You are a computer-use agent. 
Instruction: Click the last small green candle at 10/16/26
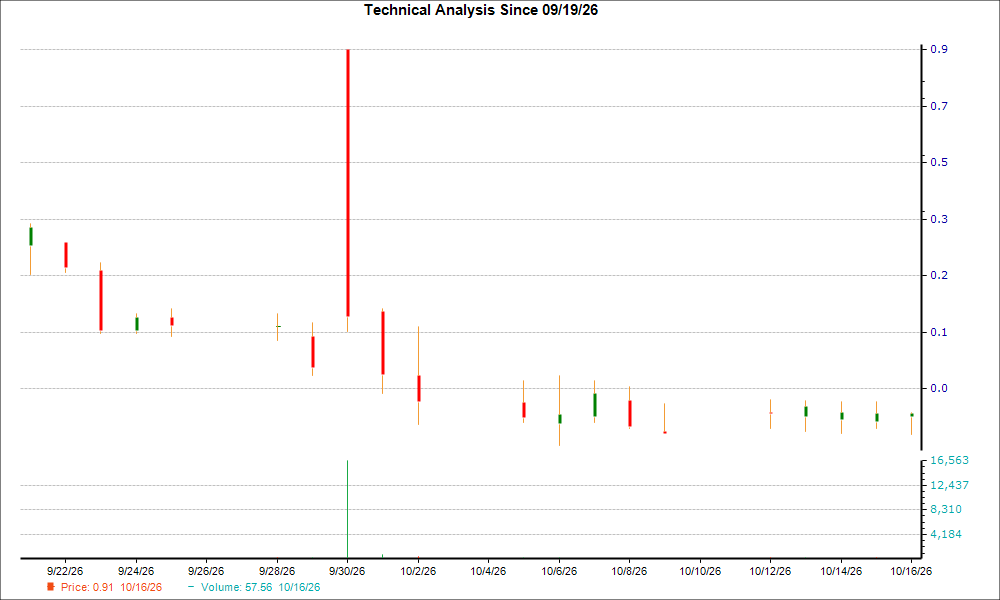point(911,415)
